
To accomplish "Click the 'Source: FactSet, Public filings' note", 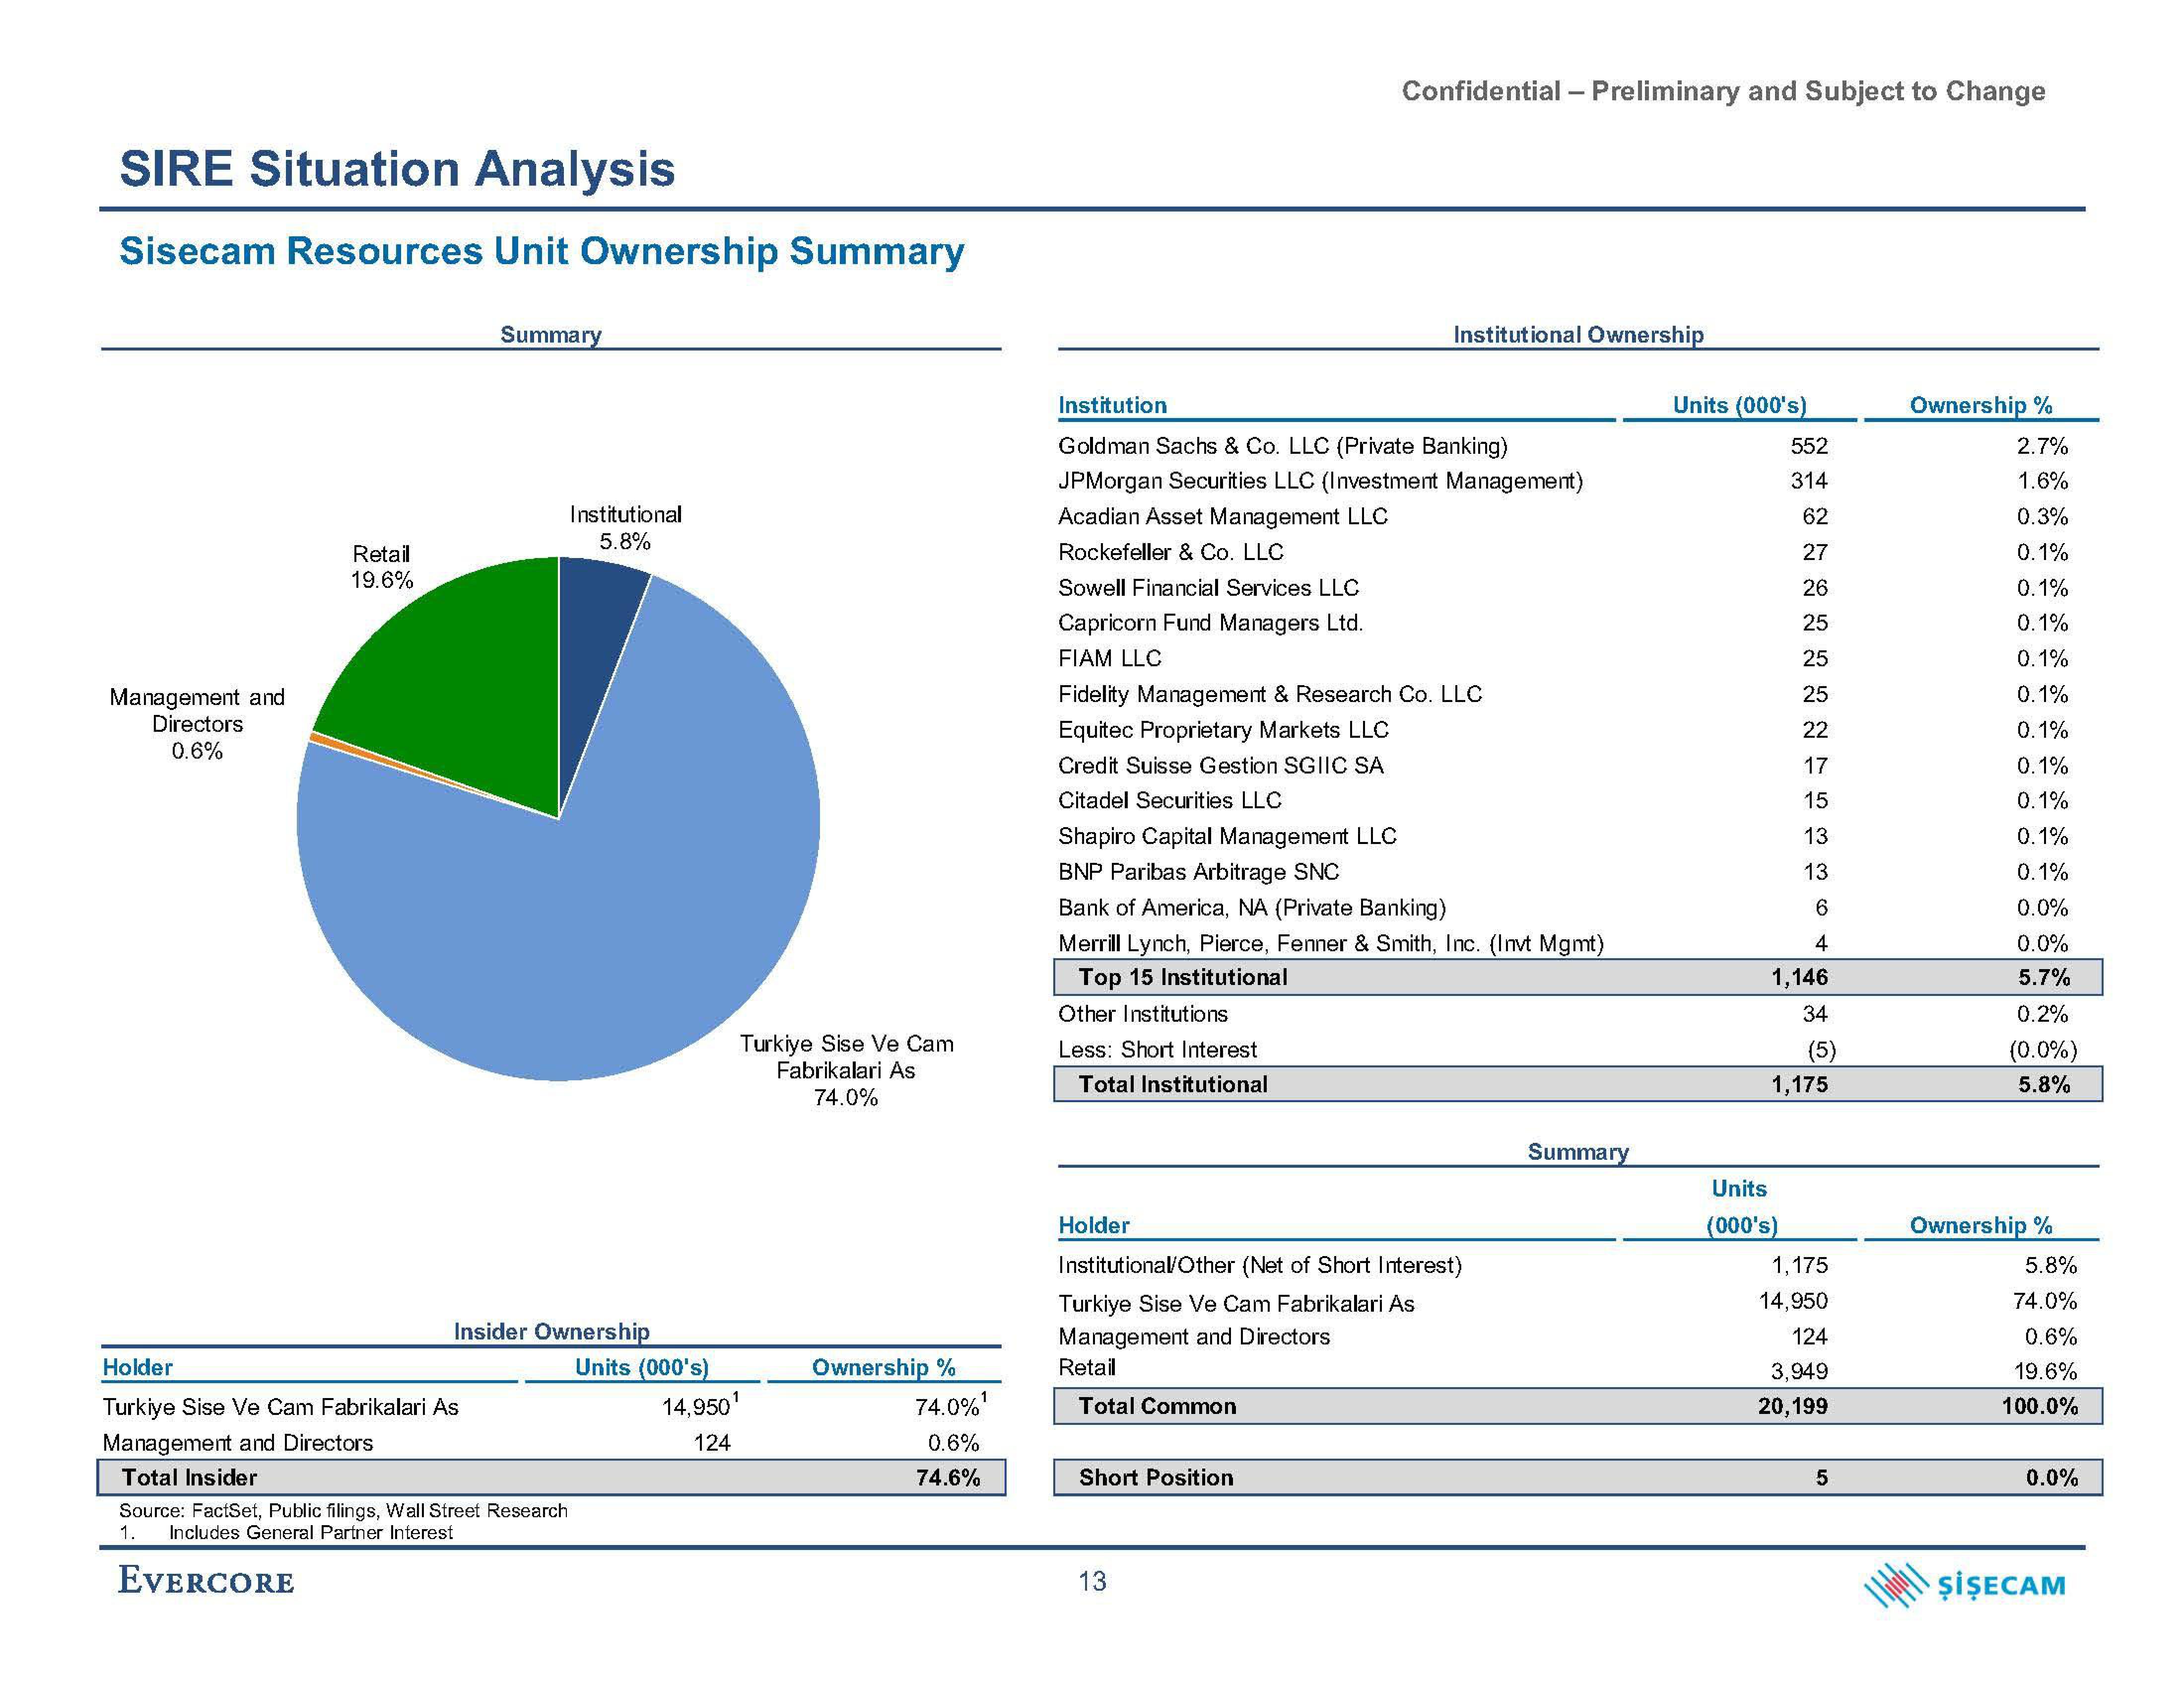I will pyautogui.click(x=343, y=1511).
